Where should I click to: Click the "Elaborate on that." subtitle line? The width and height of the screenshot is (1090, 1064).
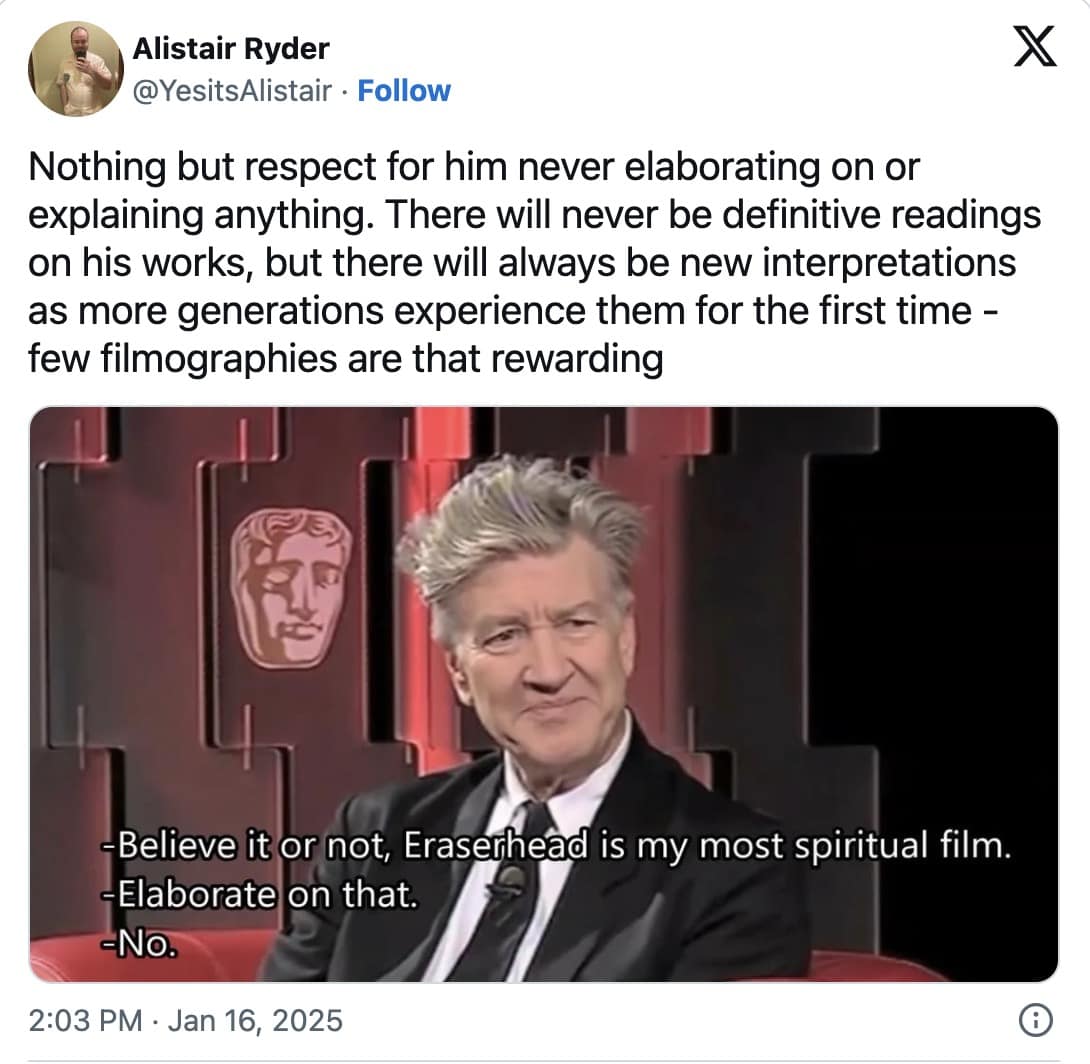tap(260, 894)
